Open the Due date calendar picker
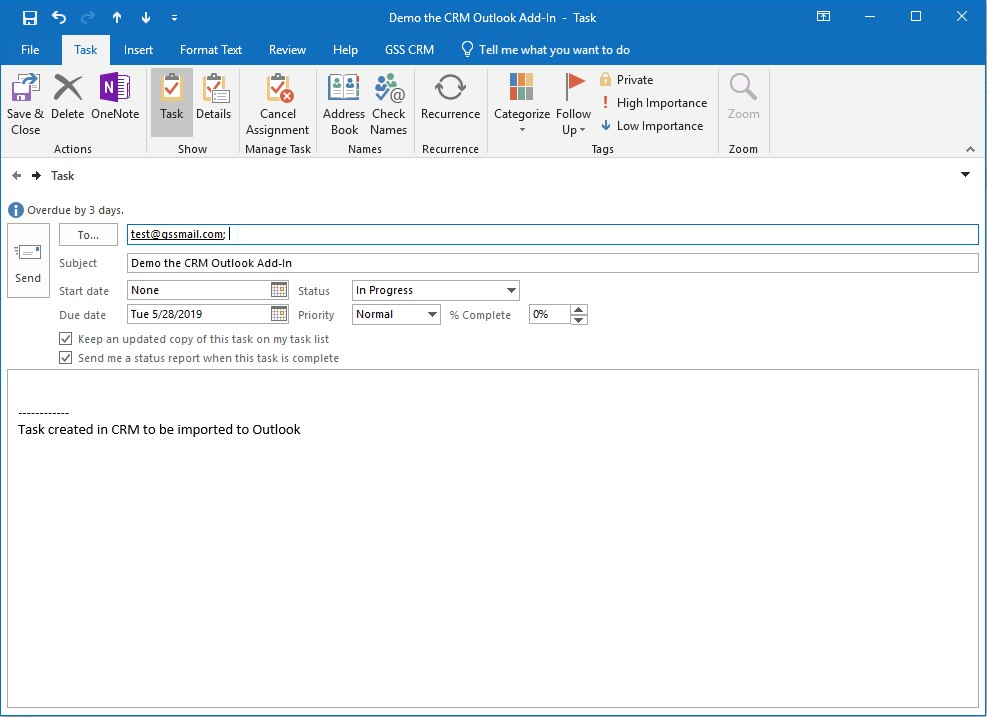The height and width of the screenshot is (717, 987). 279,314
